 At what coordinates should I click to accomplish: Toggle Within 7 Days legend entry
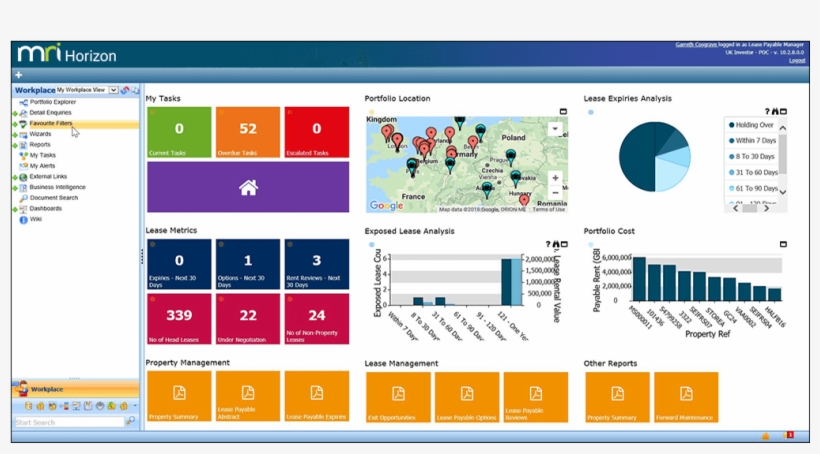pyautogui.click(x=753, y=141)
